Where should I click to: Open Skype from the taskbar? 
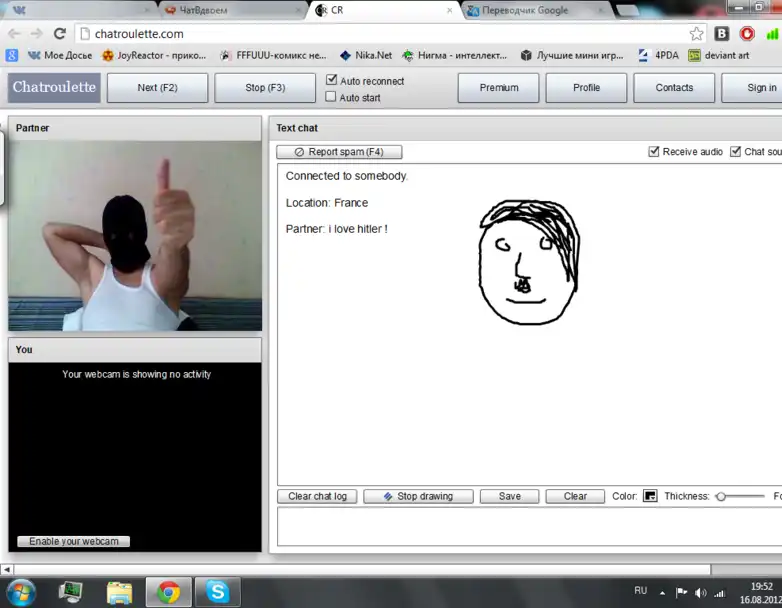click(217, 592)
